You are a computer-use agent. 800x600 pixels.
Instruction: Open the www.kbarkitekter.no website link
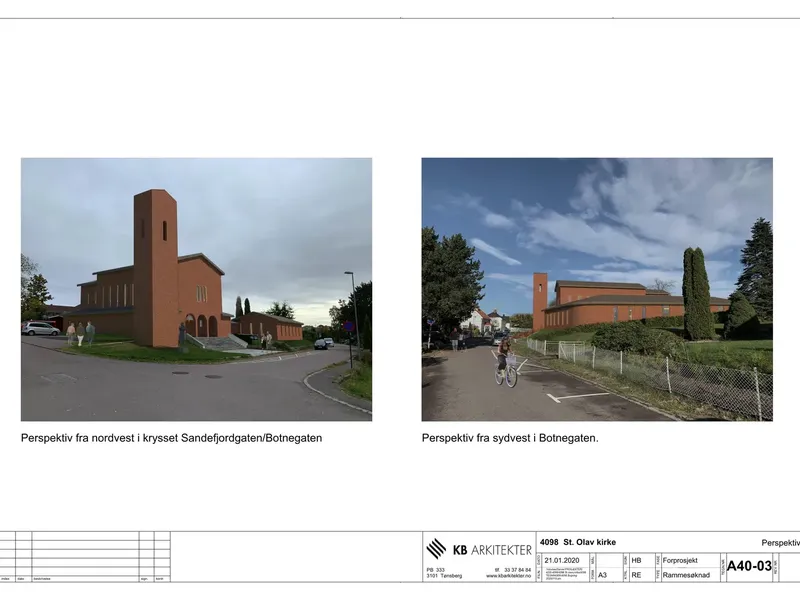tap(508, 576)
